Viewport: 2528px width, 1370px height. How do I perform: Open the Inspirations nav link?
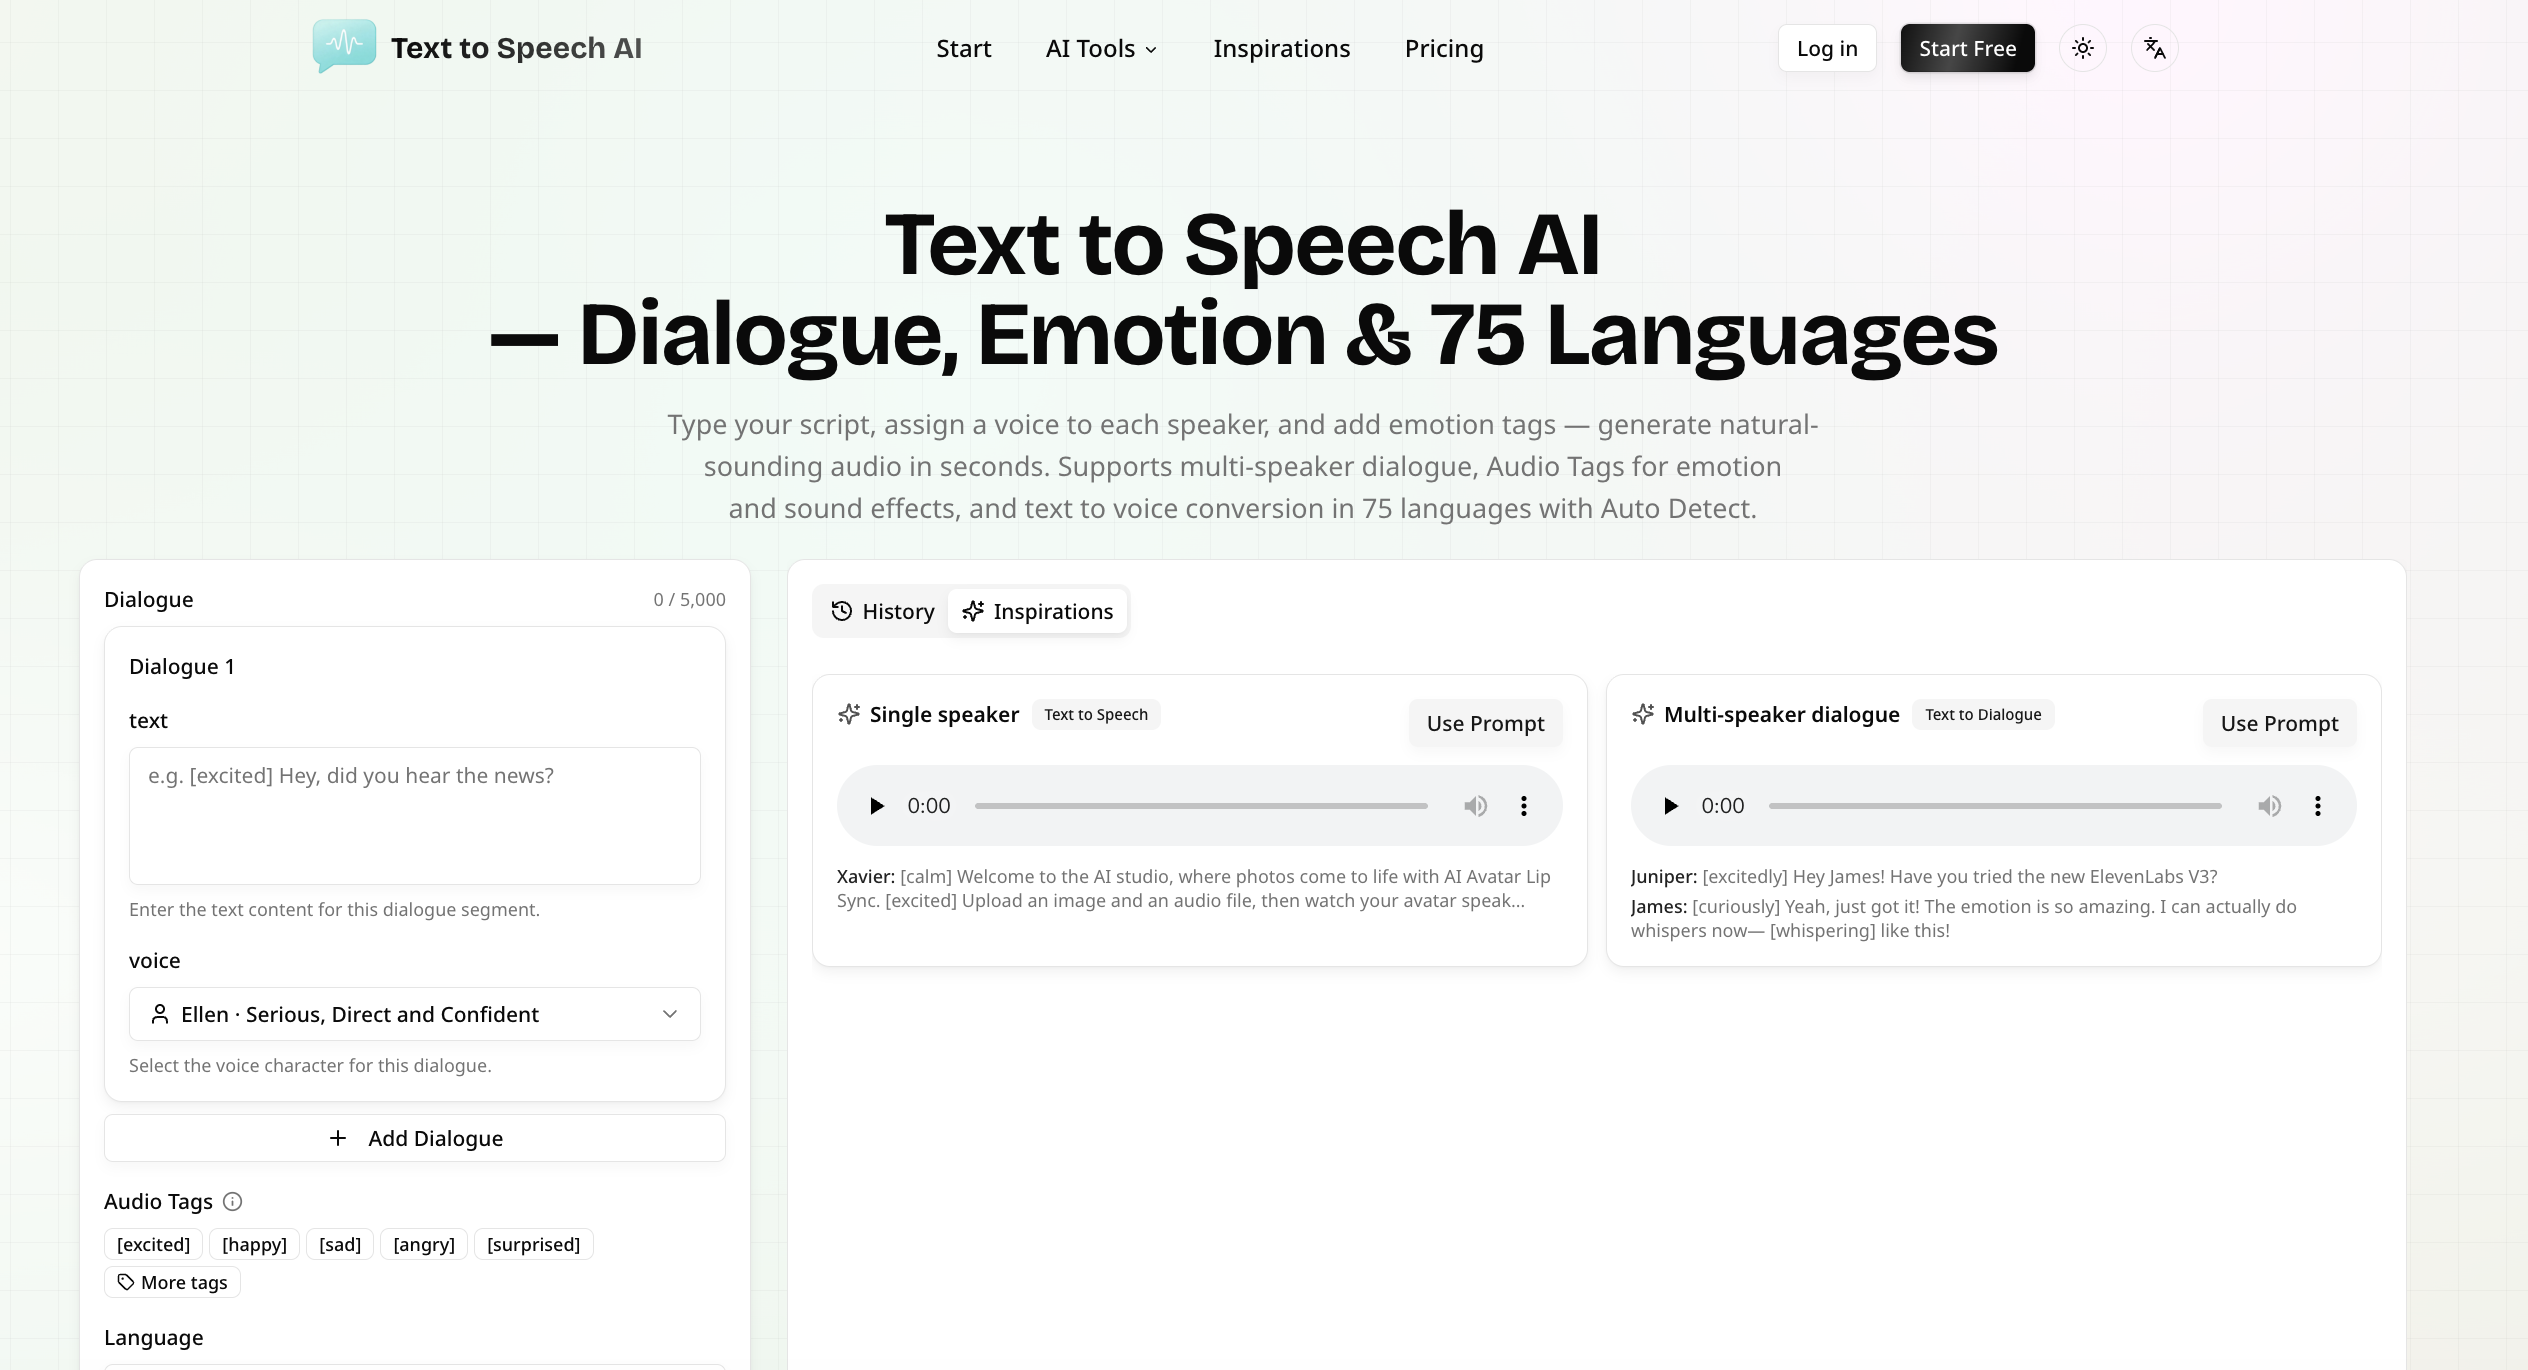[1282, 48]
